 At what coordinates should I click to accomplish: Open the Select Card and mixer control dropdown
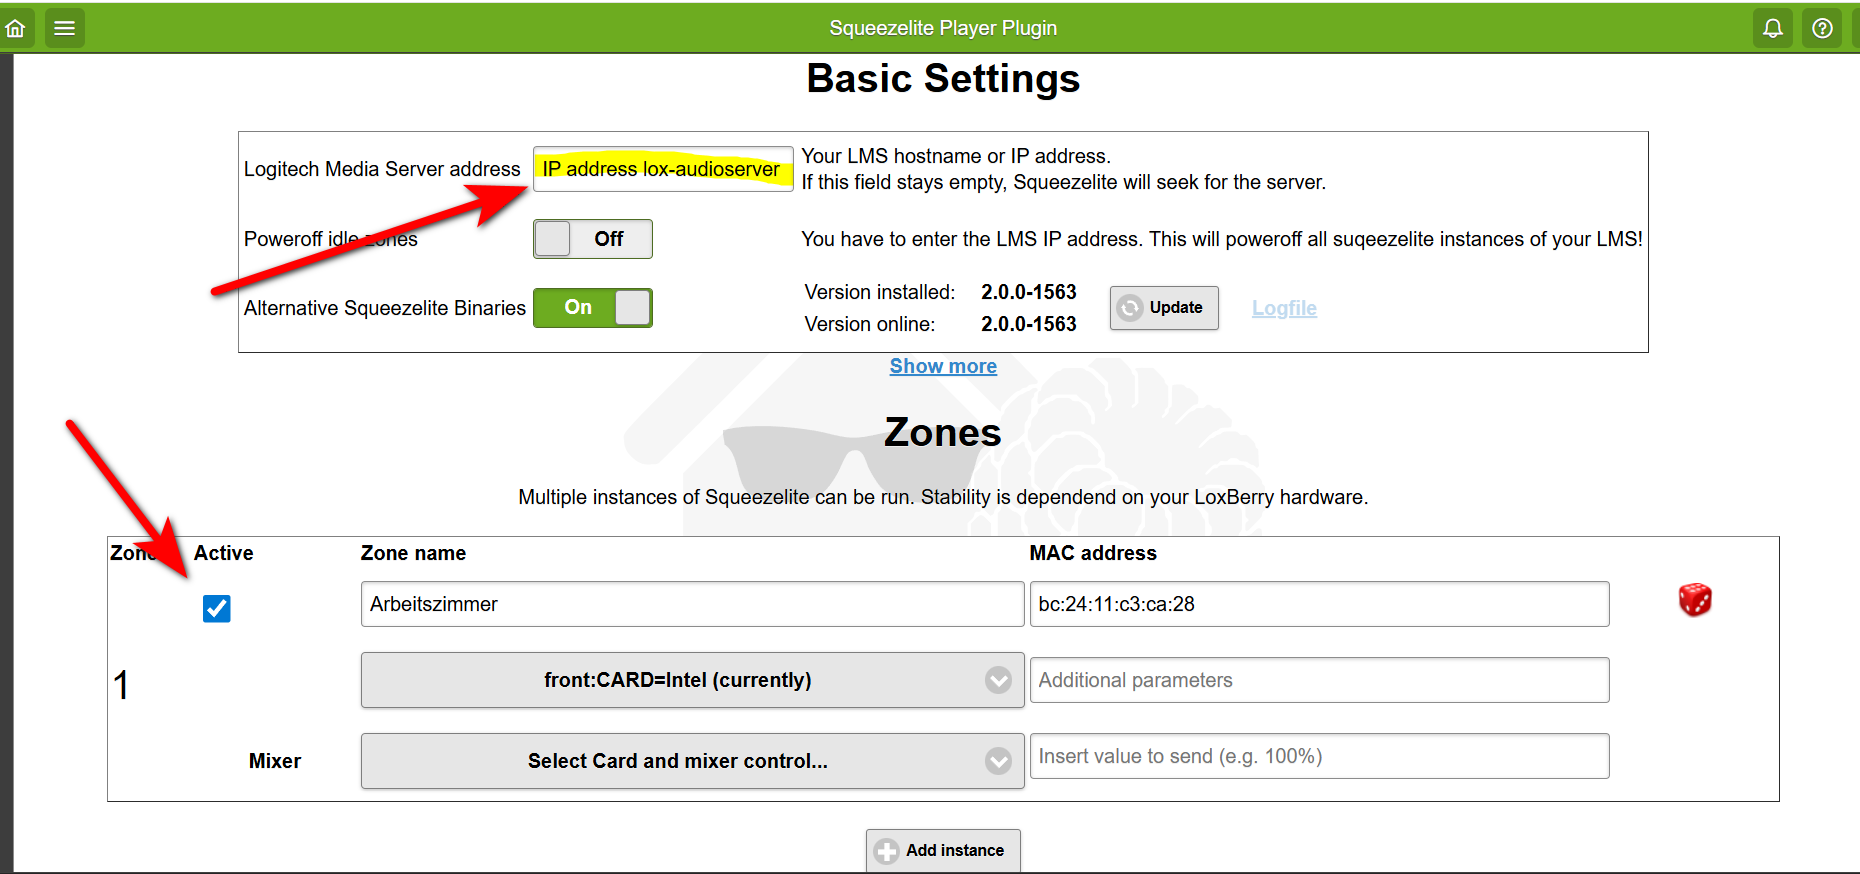[x=692, y=761]
